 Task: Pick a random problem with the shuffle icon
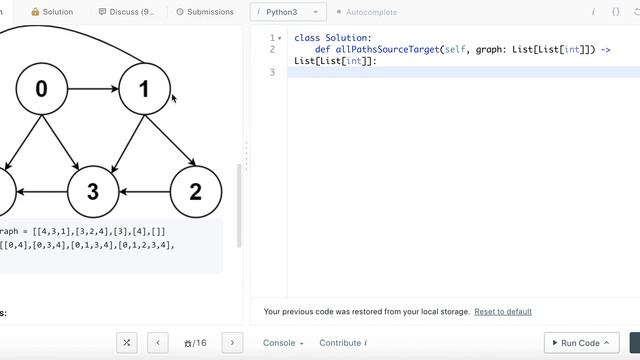click(x=127, y=343)
